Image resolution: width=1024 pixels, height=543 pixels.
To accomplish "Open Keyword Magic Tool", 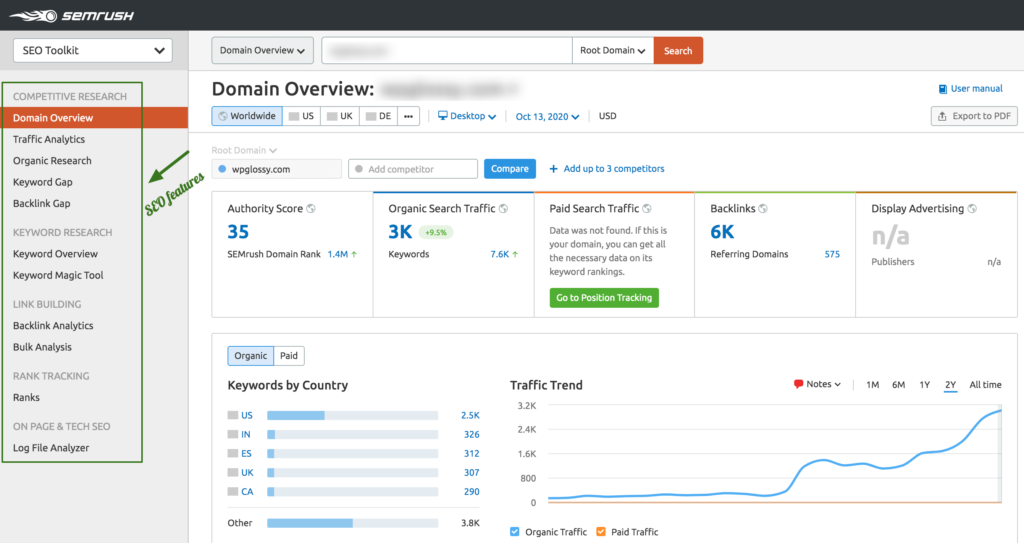I will tap(58, 275).
